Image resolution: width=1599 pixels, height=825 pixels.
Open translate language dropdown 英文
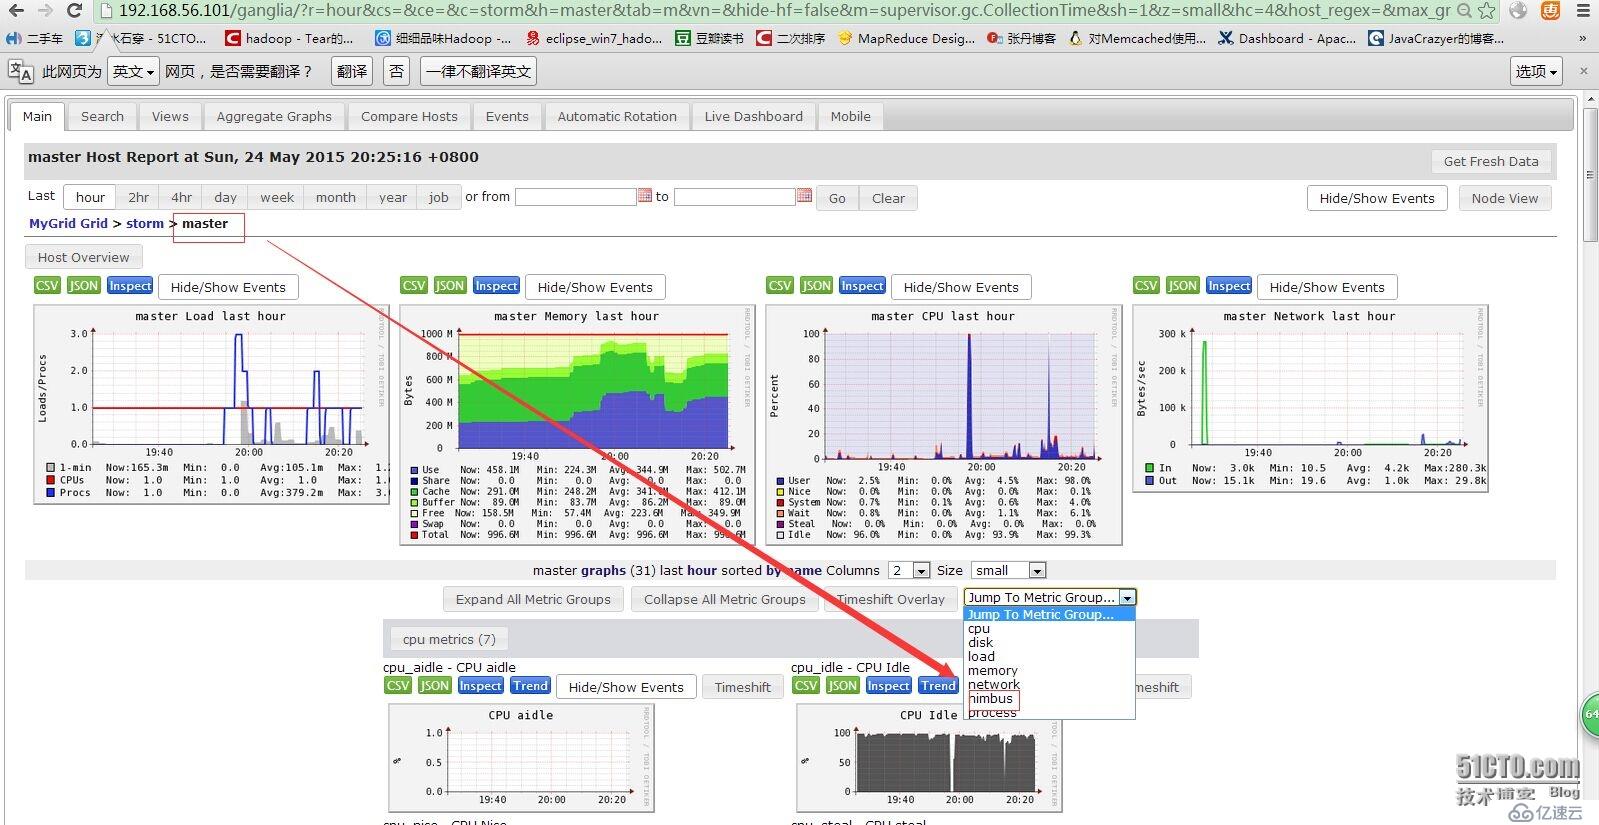tap(133, 71)
